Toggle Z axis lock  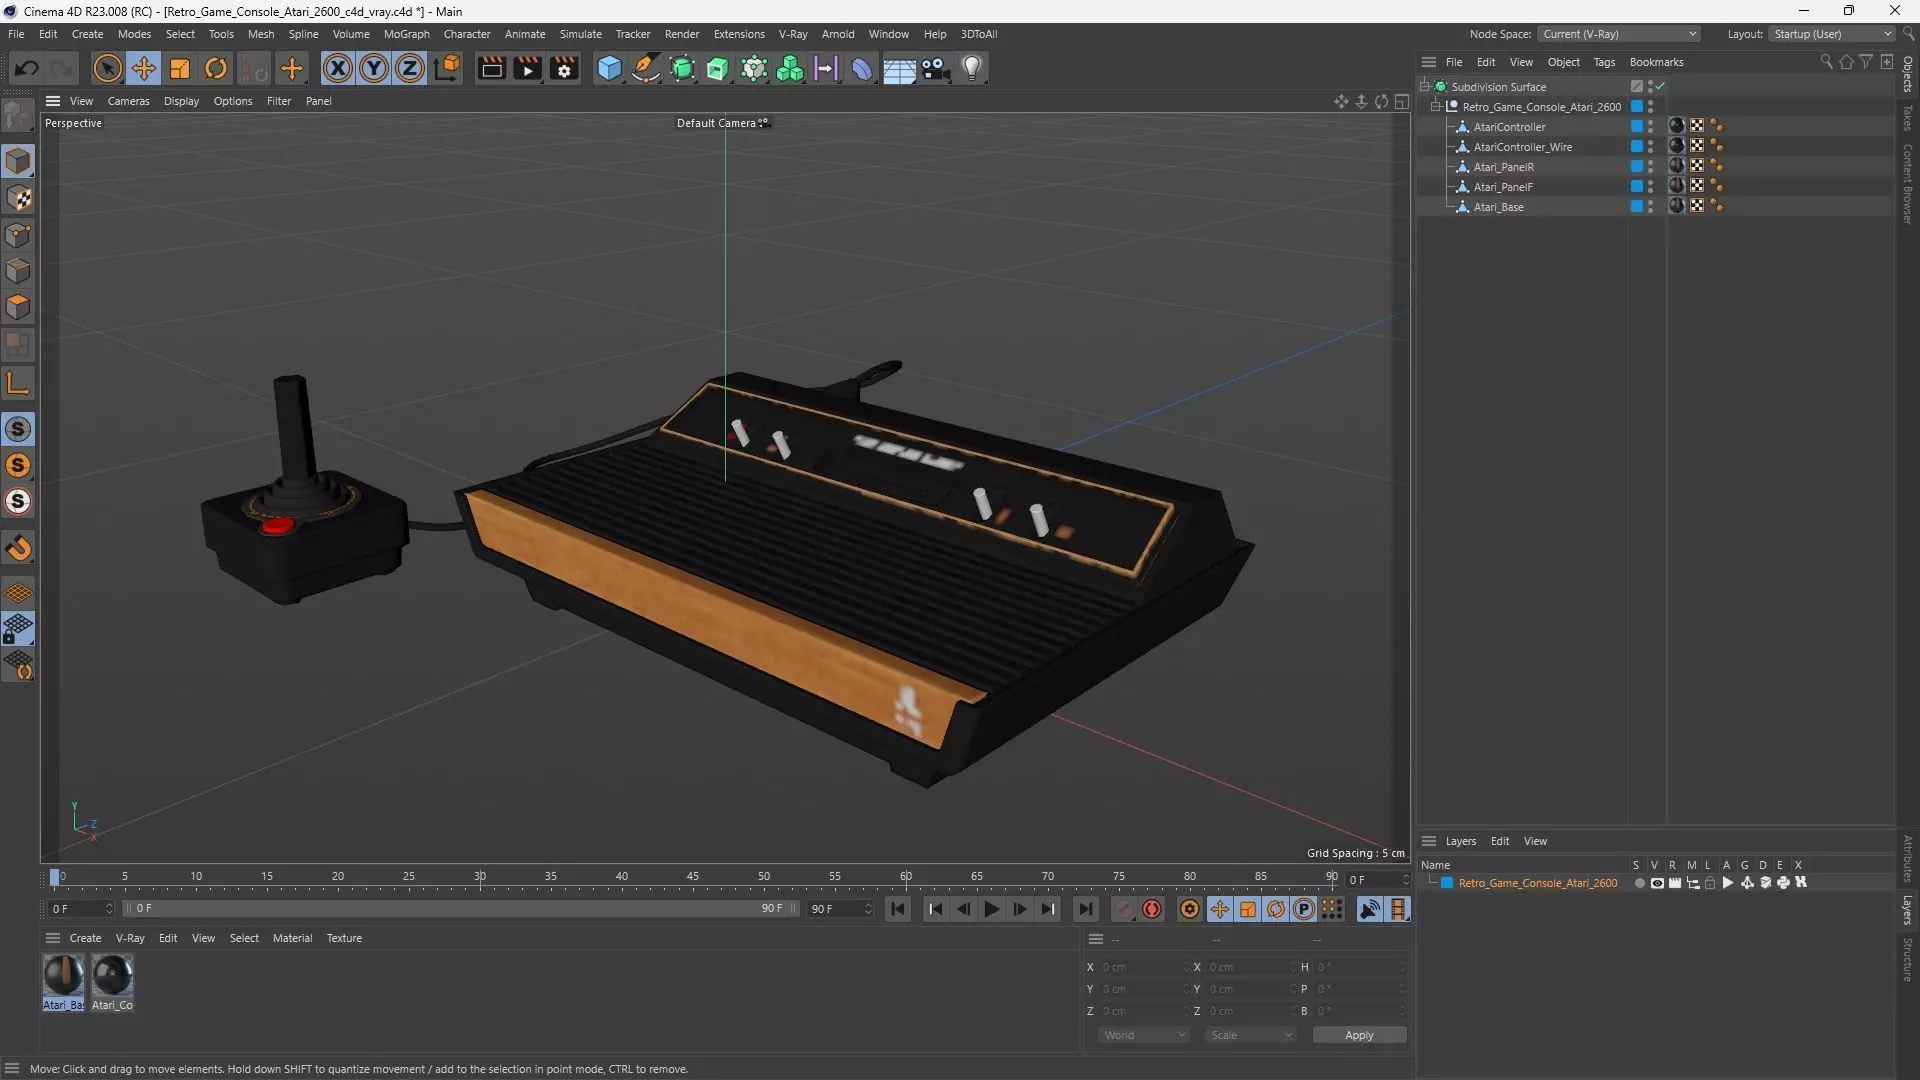(x=410, y=68)
